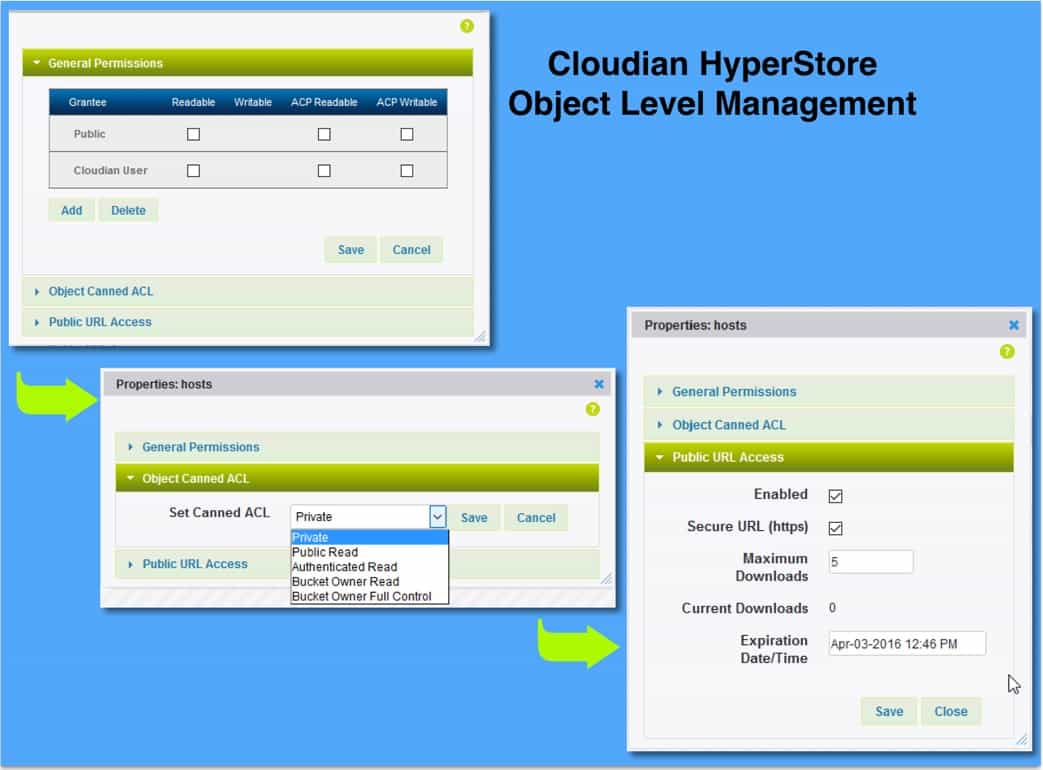The image size is (1043, 770).
Task: Expand Public URL Access in top window
Action: pyautogui.click(x=247, y=322)
